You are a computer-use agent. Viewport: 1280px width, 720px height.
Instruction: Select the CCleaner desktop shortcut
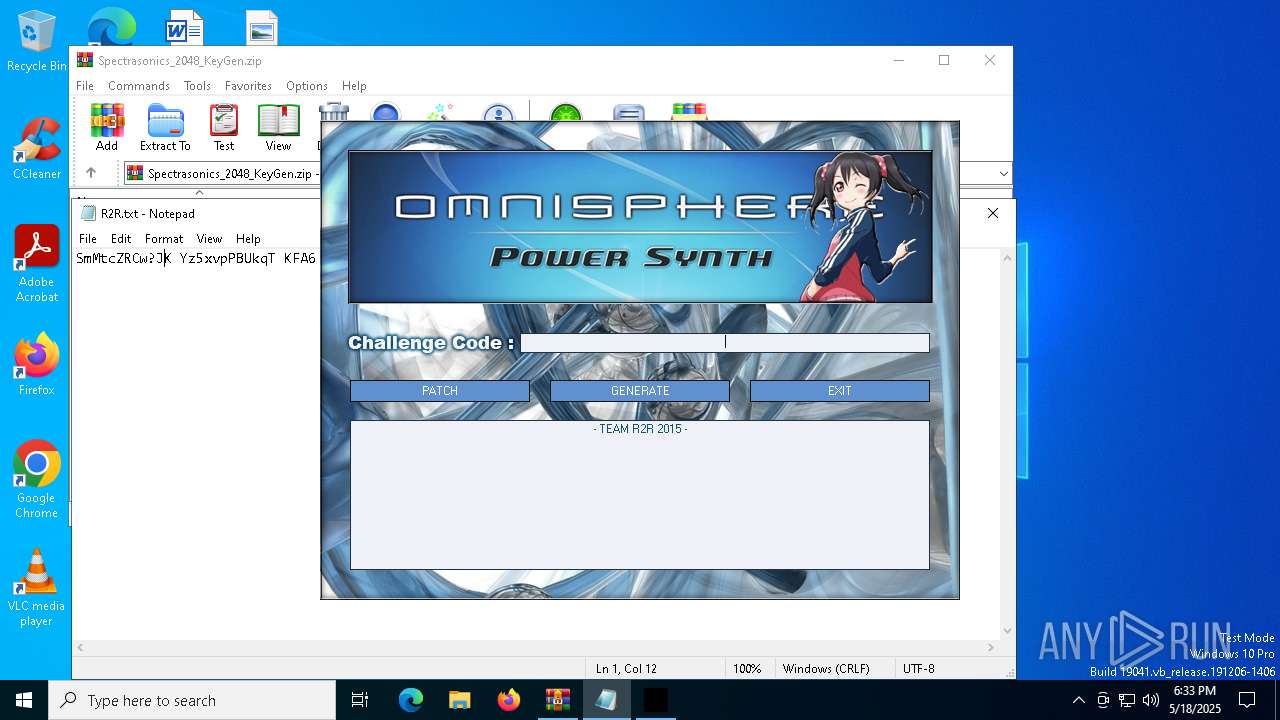(37, 148)
